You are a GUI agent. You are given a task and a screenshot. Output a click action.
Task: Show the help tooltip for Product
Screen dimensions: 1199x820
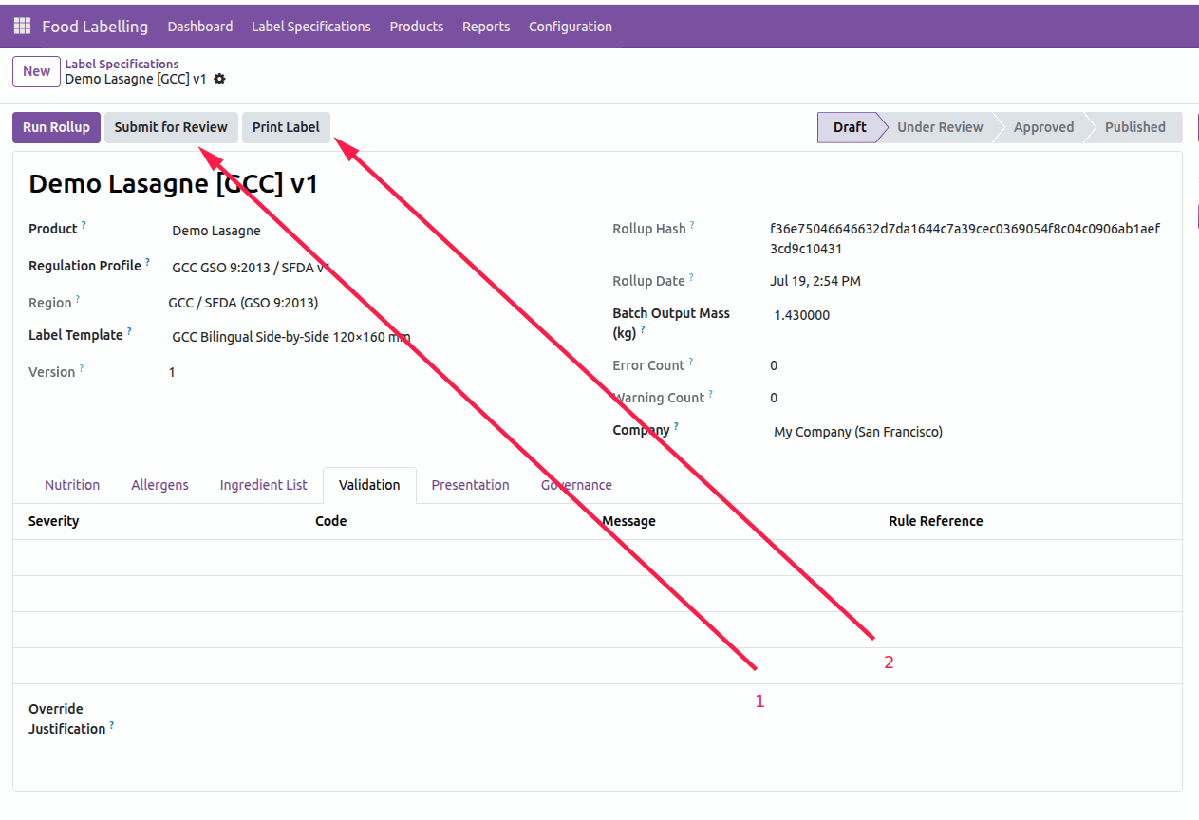coord(83,225)
